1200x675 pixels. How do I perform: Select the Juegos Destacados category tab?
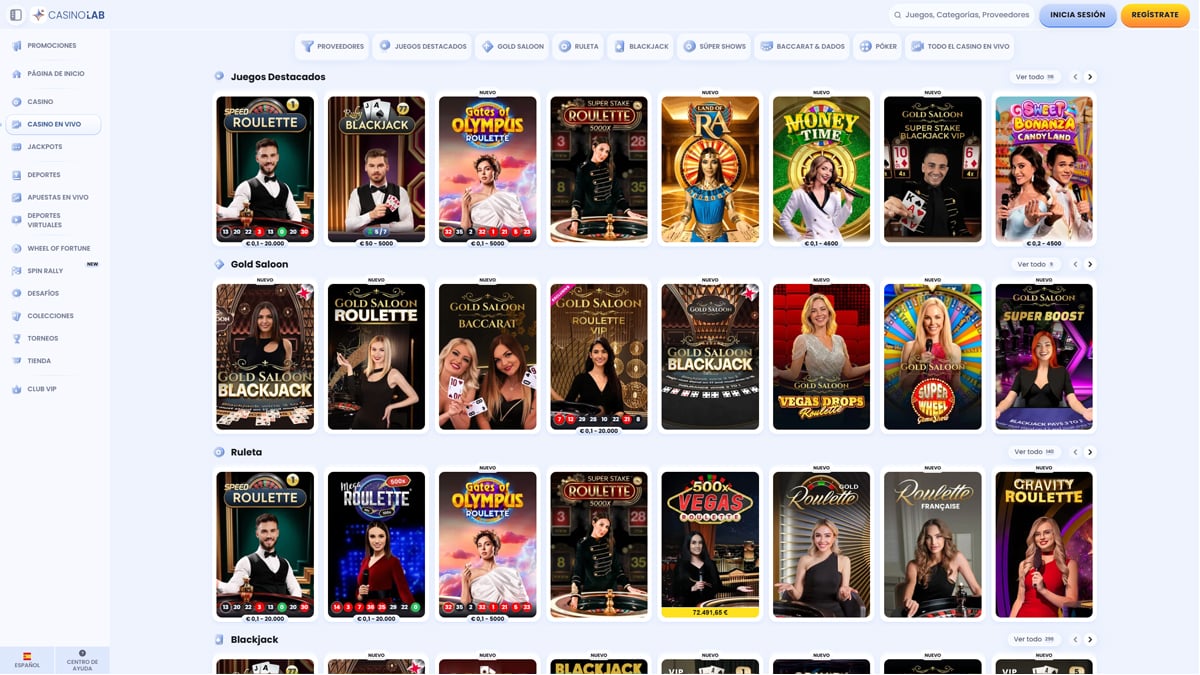424,46
